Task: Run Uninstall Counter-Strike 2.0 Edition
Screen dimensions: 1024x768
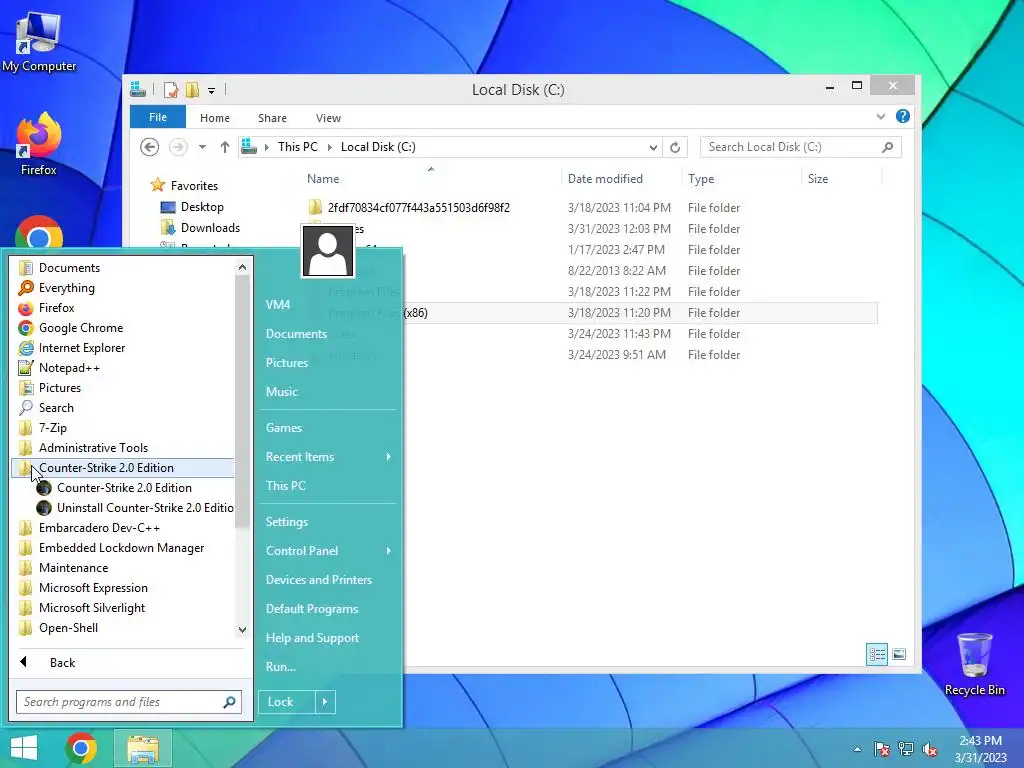Action: coord(133,508)
